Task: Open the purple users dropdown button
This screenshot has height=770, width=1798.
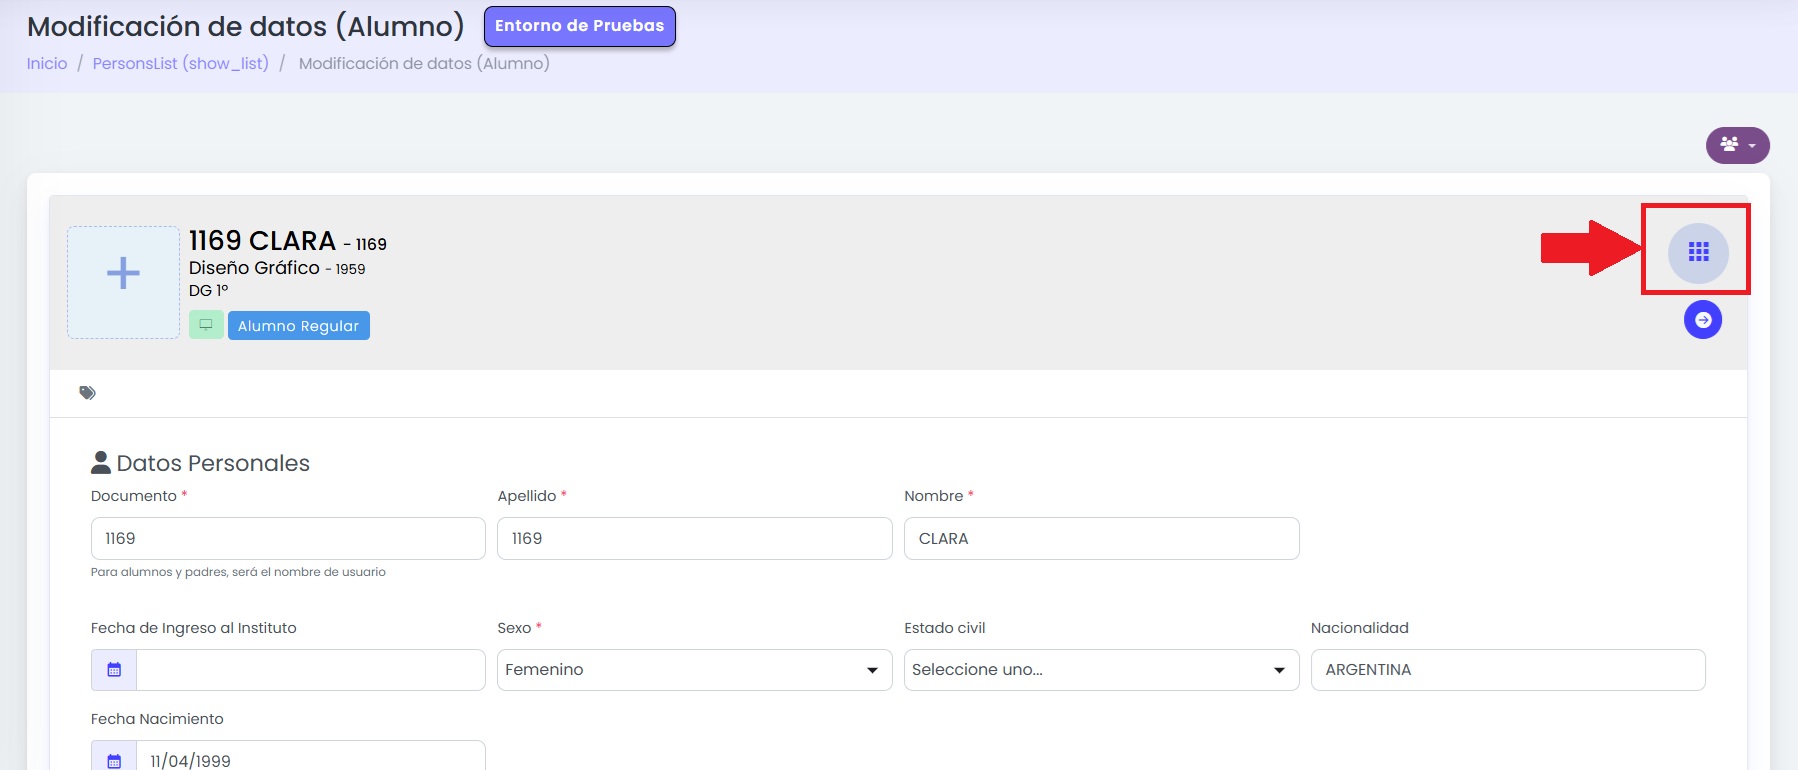Action: (1738, 145)
